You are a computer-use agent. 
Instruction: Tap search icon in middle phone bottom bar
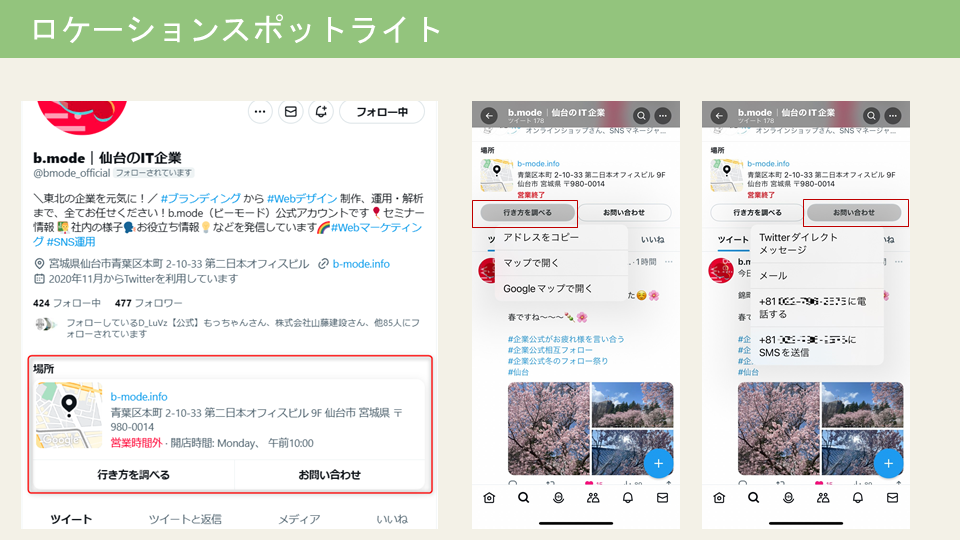click(x=523, y=498)
